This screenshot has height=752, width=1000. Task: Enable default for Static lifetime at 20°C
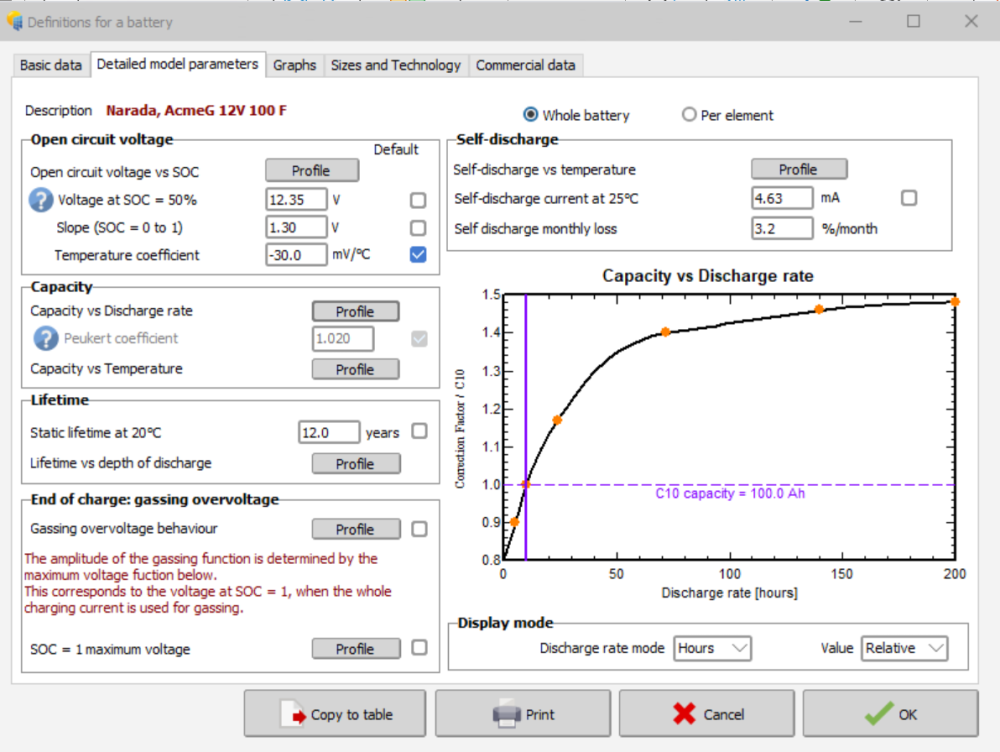point(419,432)
